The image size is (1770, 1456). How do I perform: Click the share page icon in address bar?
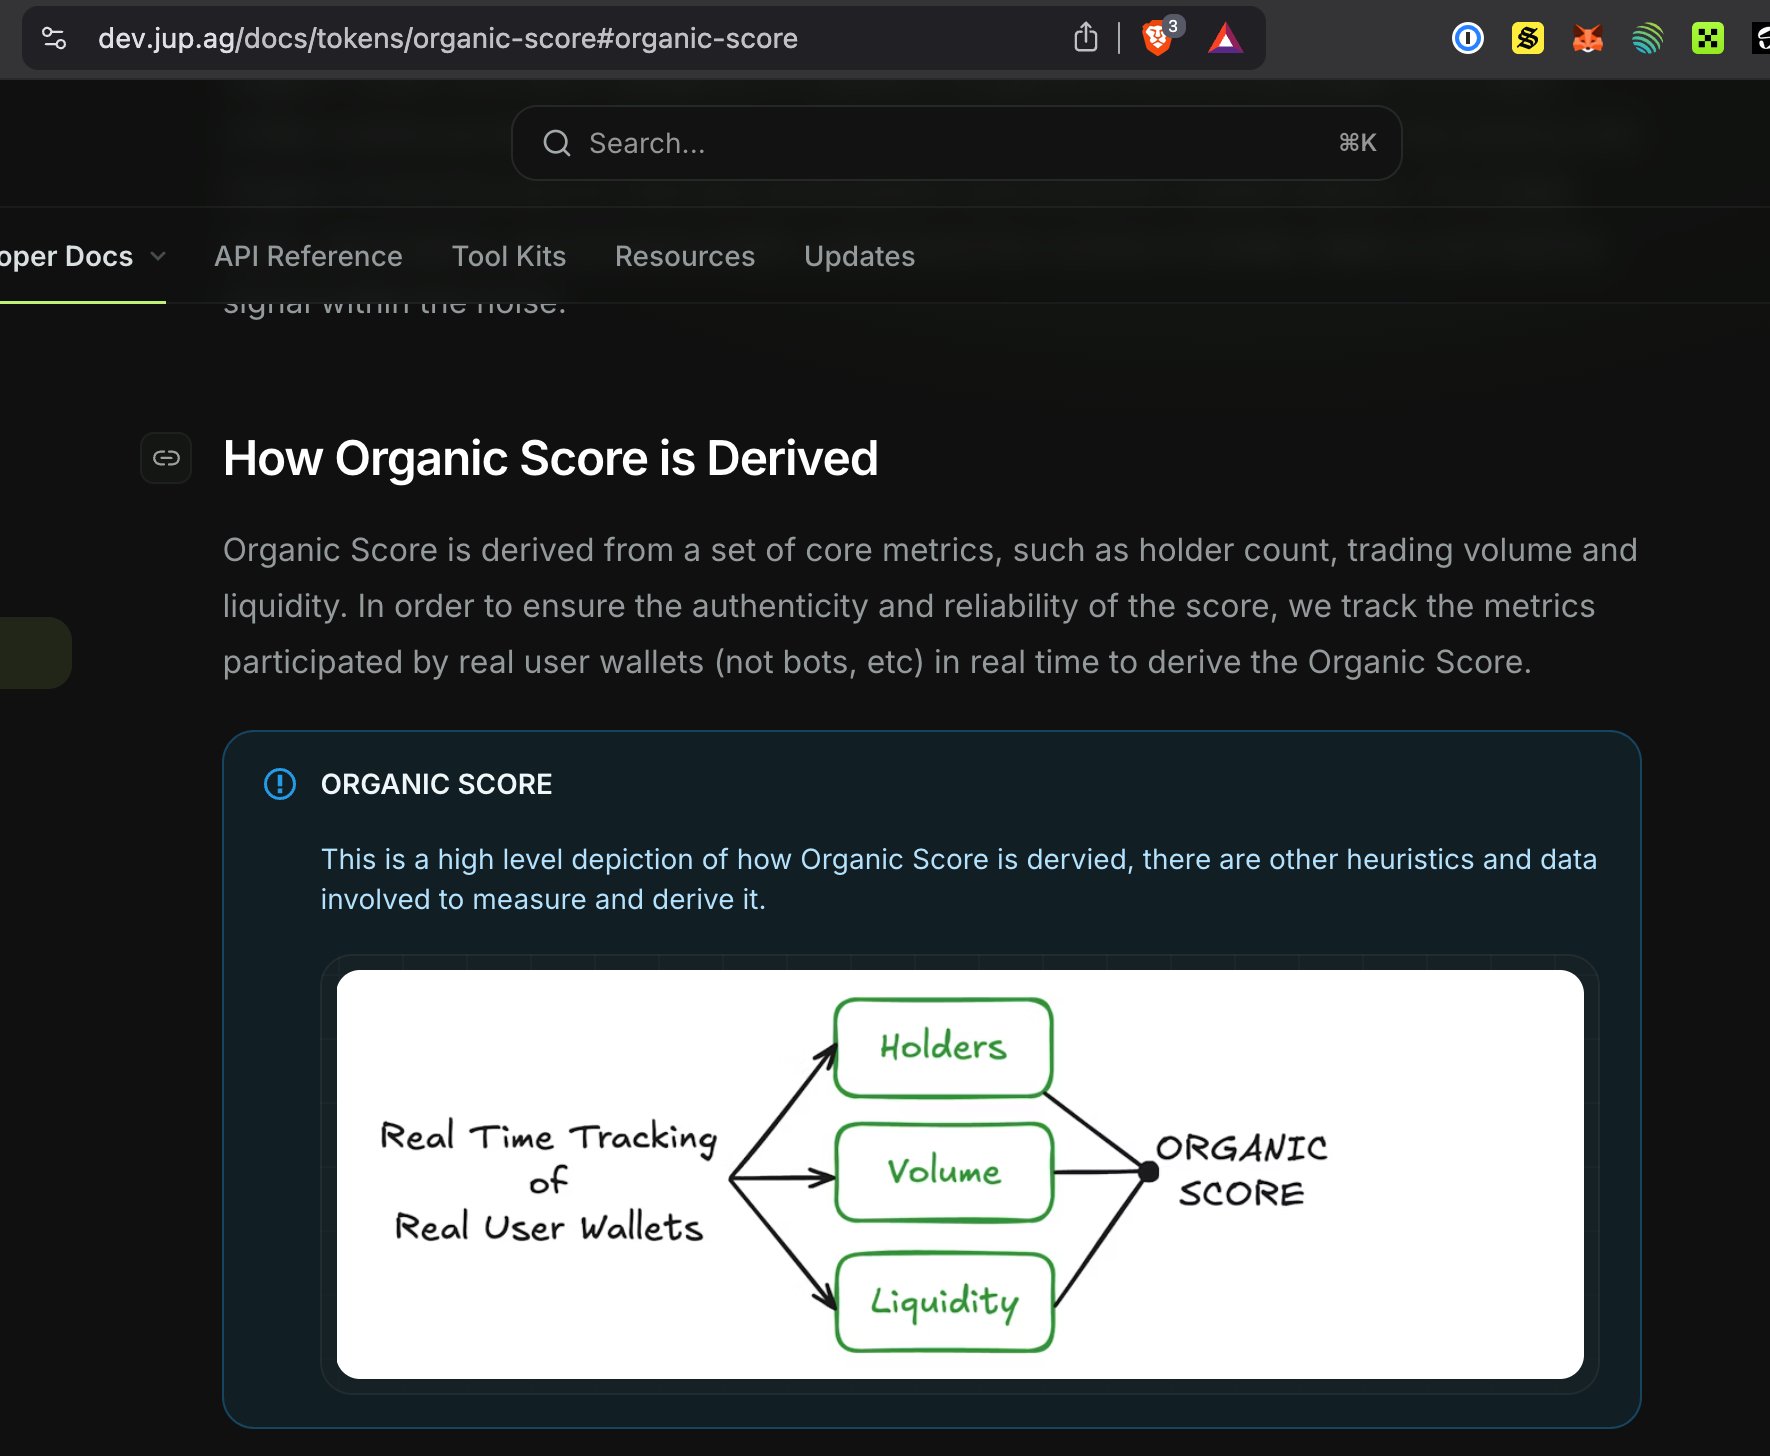[1085, 38]
